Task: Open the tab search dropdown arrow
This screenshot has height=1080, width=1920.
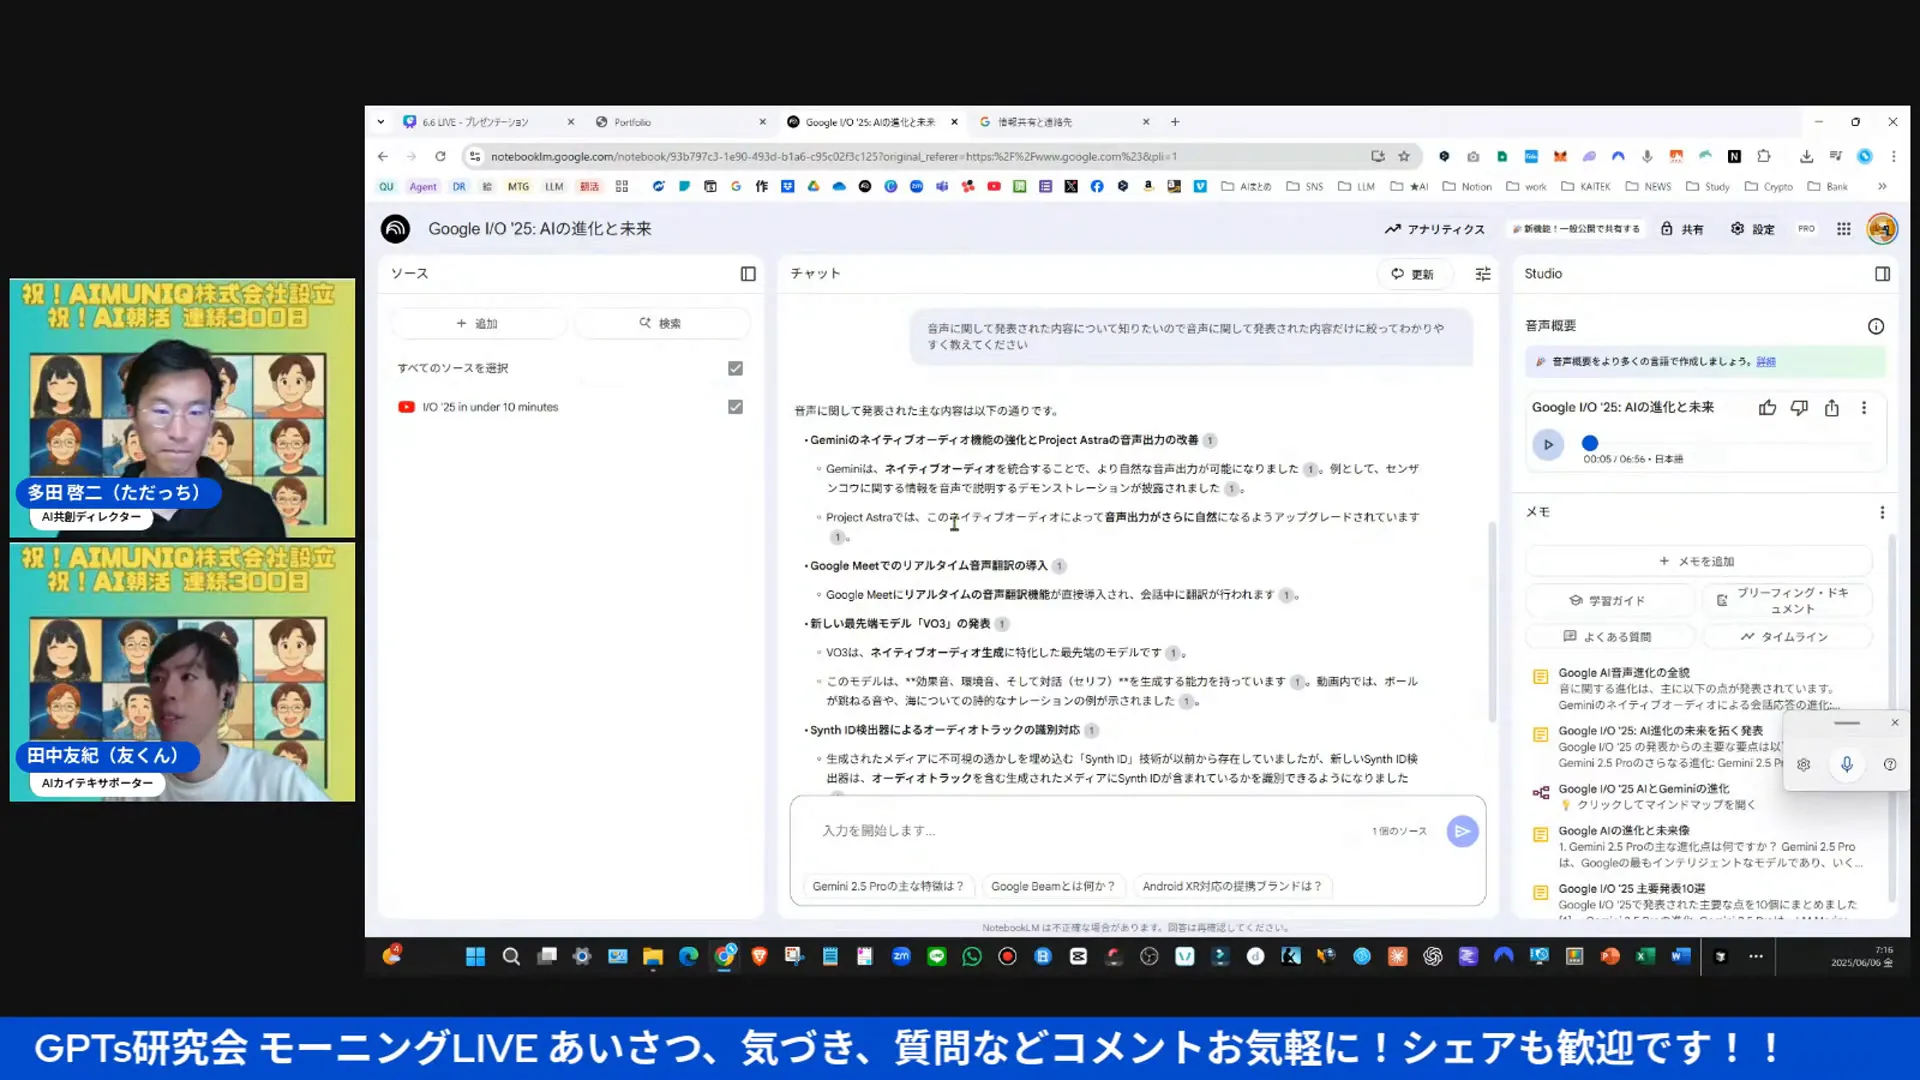Action: point(381,122)
